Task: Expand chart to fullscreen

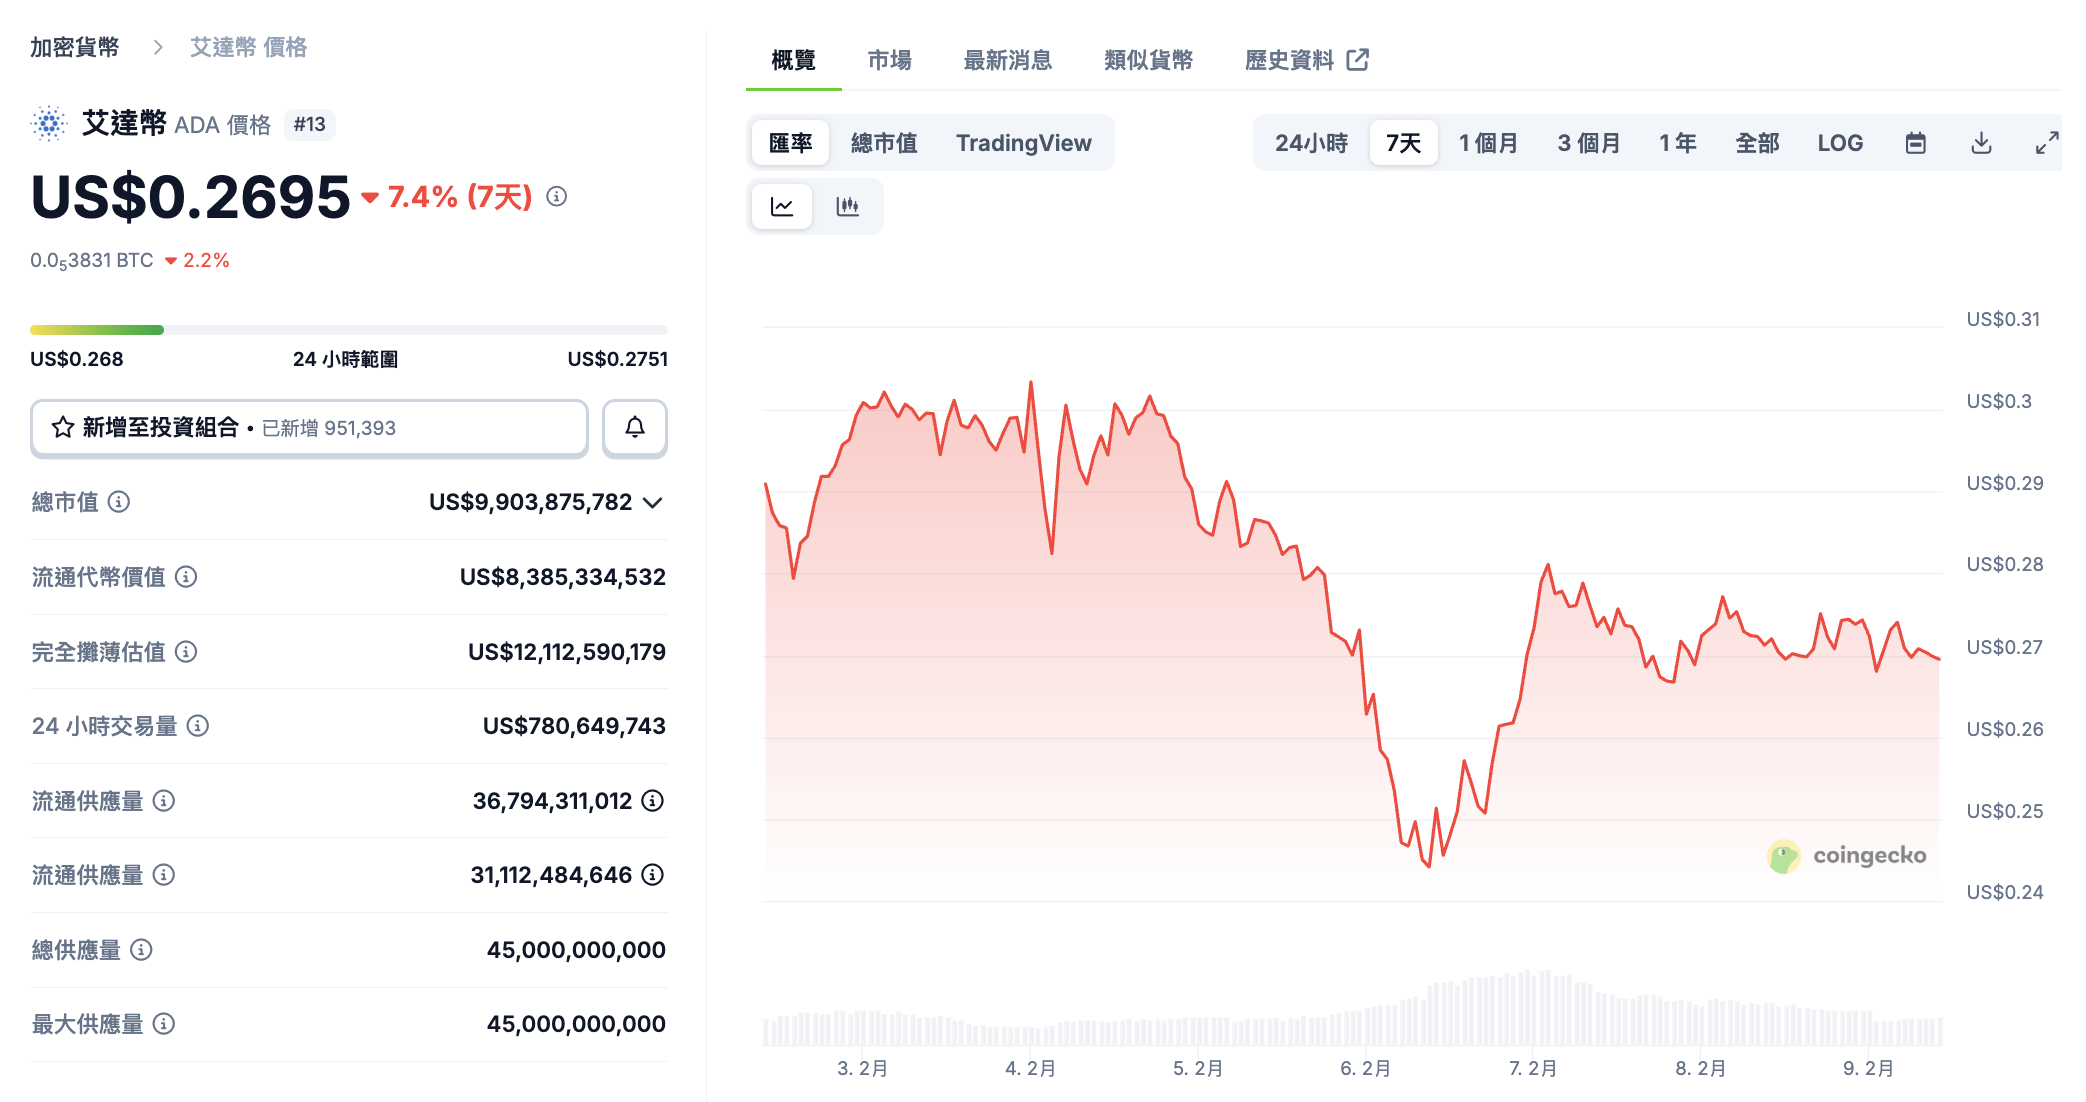Action: [2047, 143]
